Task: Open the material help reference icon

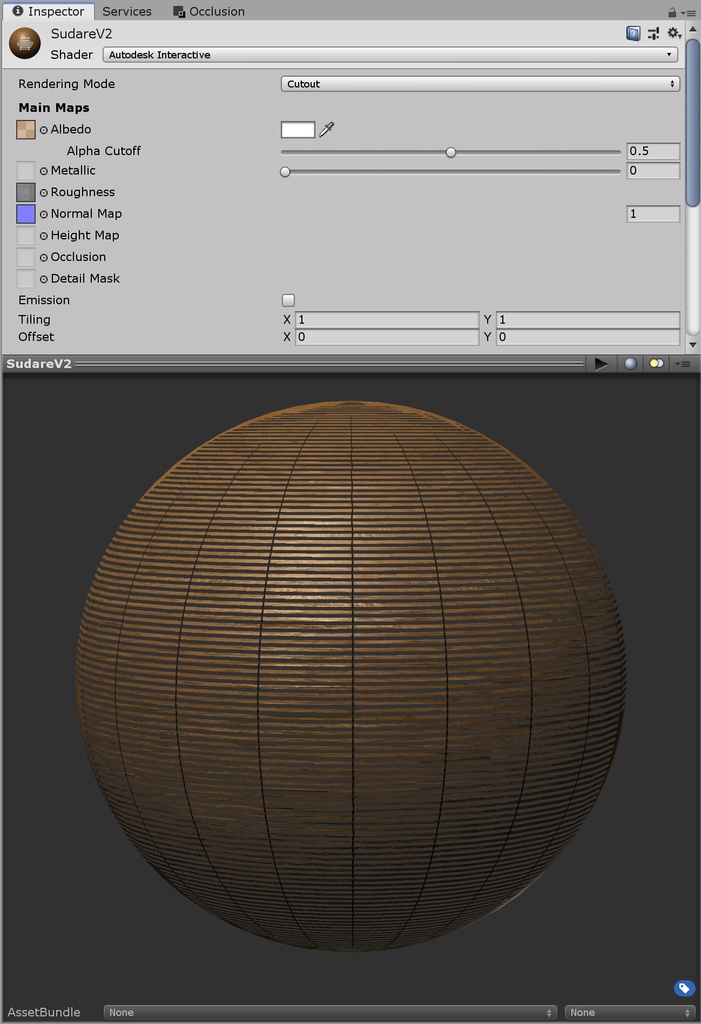Action: [x=633, y=33]
